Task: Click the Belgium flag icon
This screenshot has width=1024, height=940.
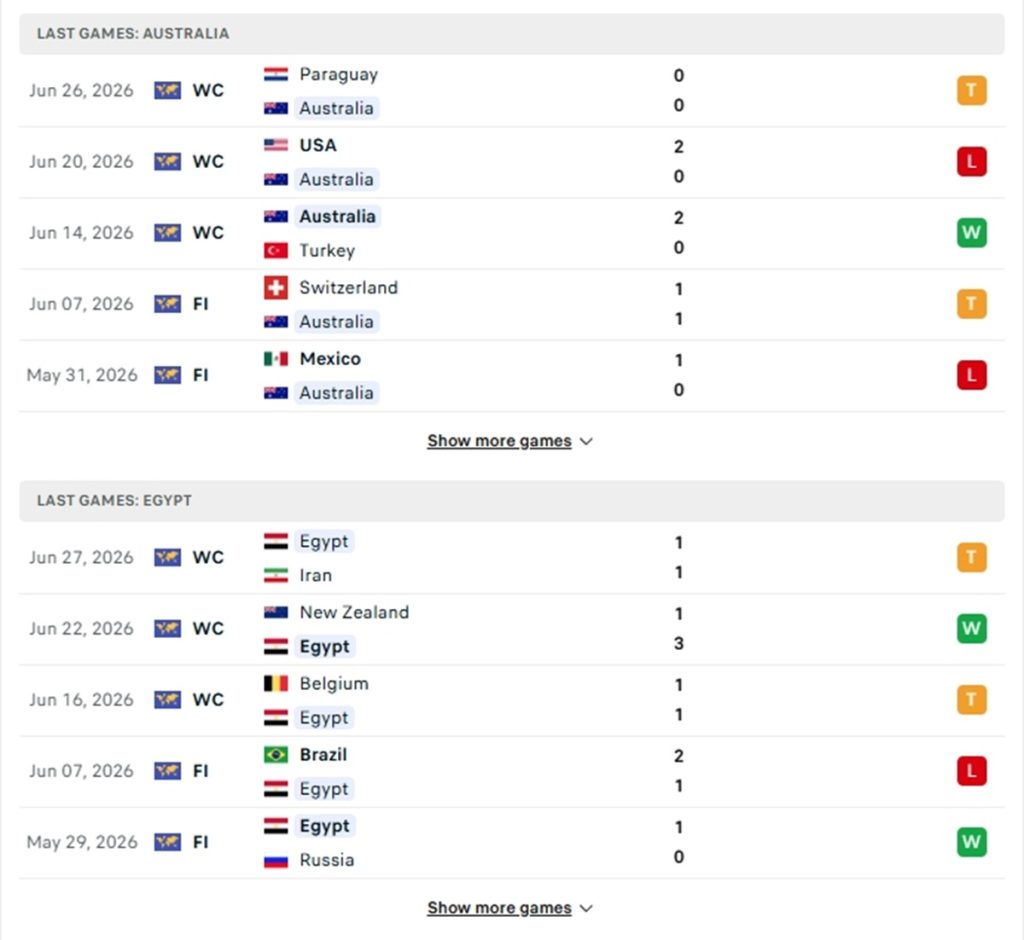Action: 276,683
